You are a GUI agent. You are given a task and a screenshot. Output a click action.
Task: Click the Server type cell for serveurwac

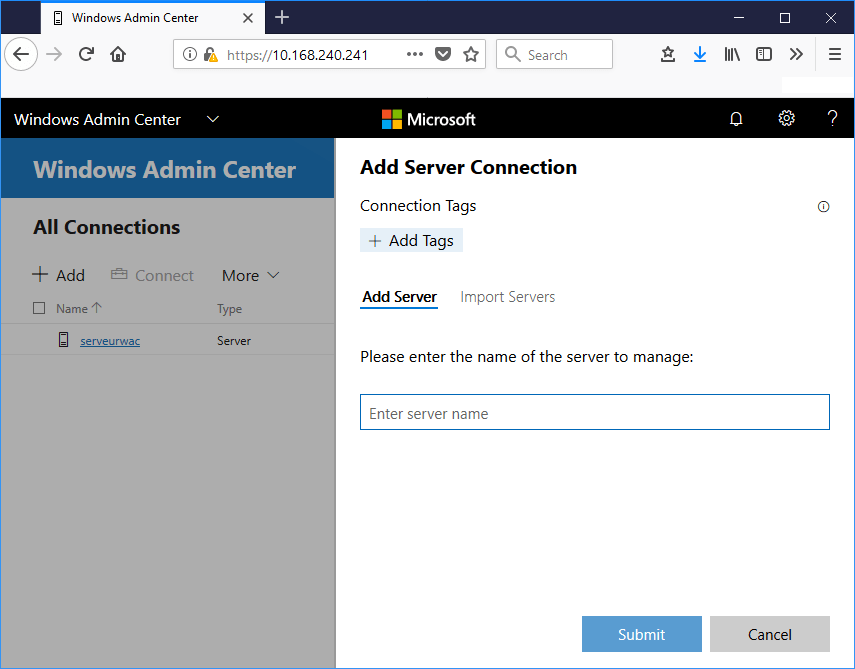(x=234, y=341)
